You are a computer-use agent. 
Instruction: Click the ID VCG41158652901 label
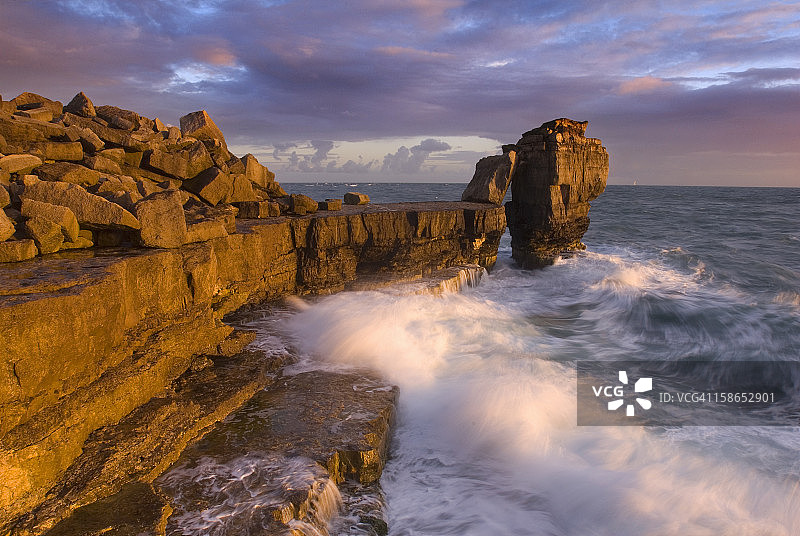click(x=717, y=398)
